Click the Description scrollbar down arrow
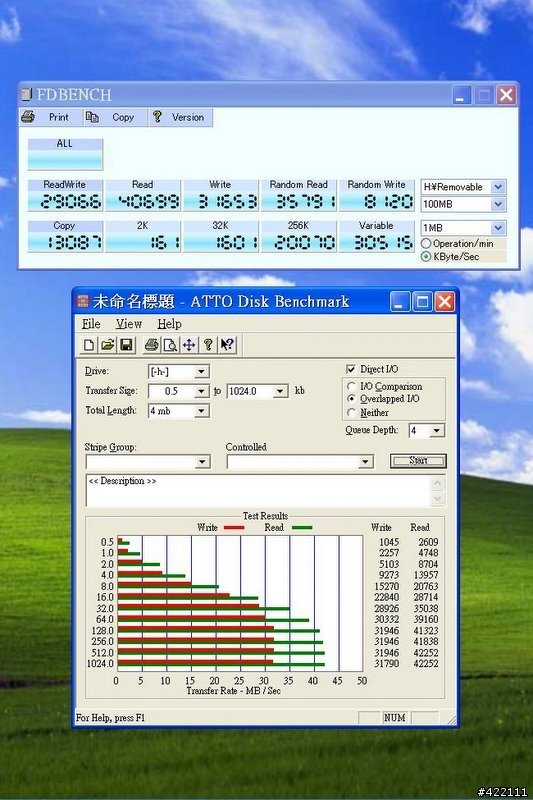 (438, 499)
